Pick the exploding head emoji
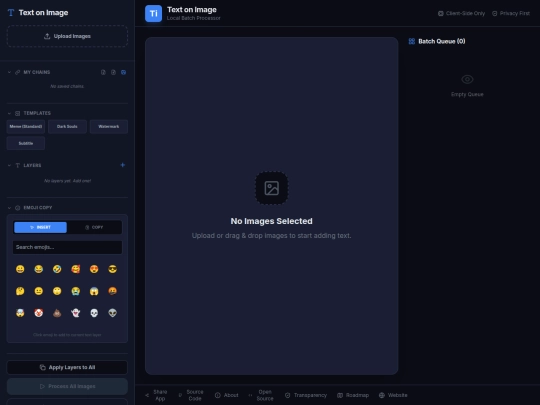Screen dimensions: 540x405 20,313
